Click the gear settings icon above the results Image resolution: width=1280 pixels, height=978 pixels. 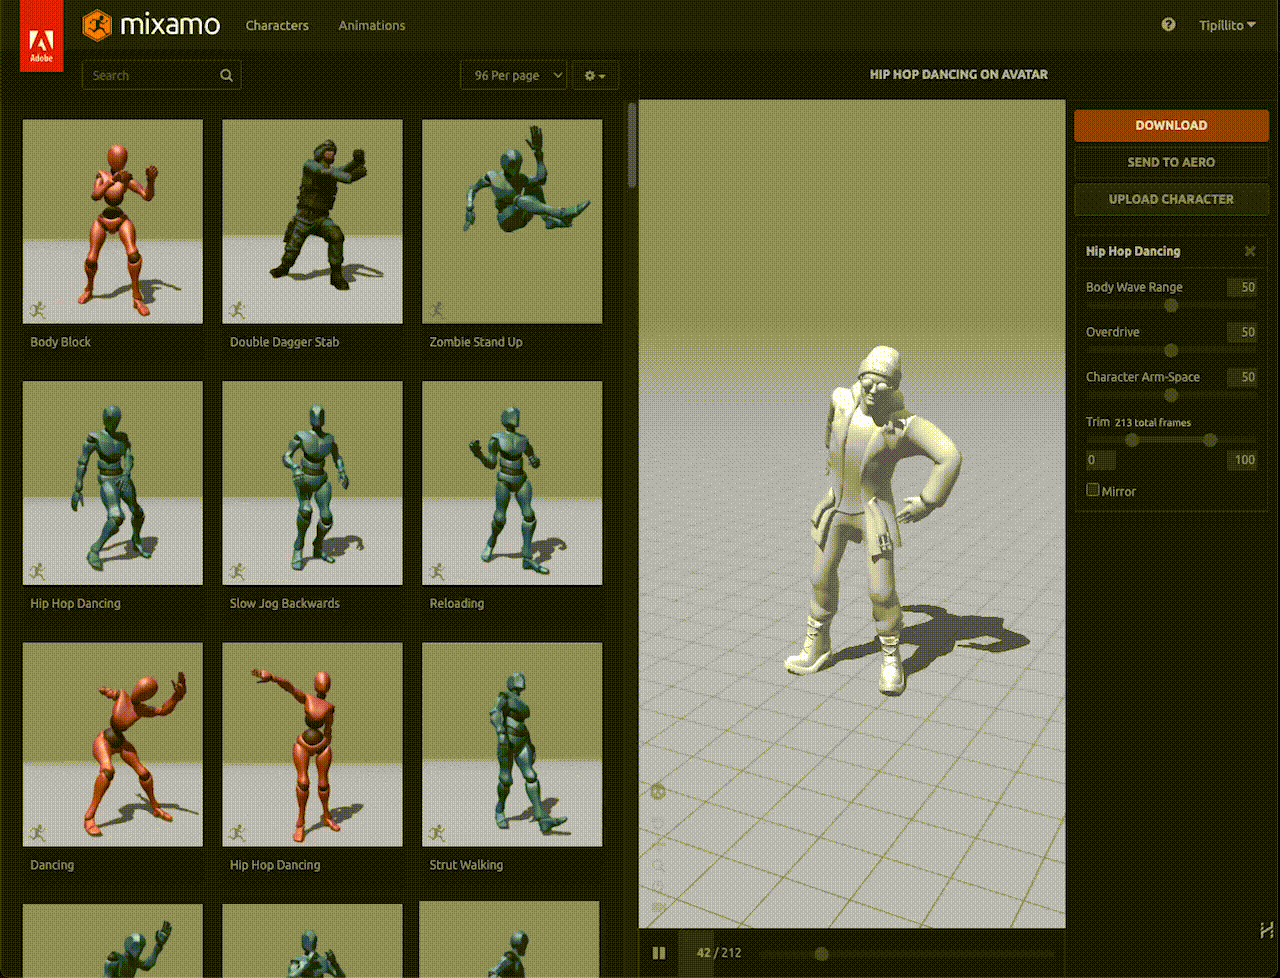tap(590, 75)
